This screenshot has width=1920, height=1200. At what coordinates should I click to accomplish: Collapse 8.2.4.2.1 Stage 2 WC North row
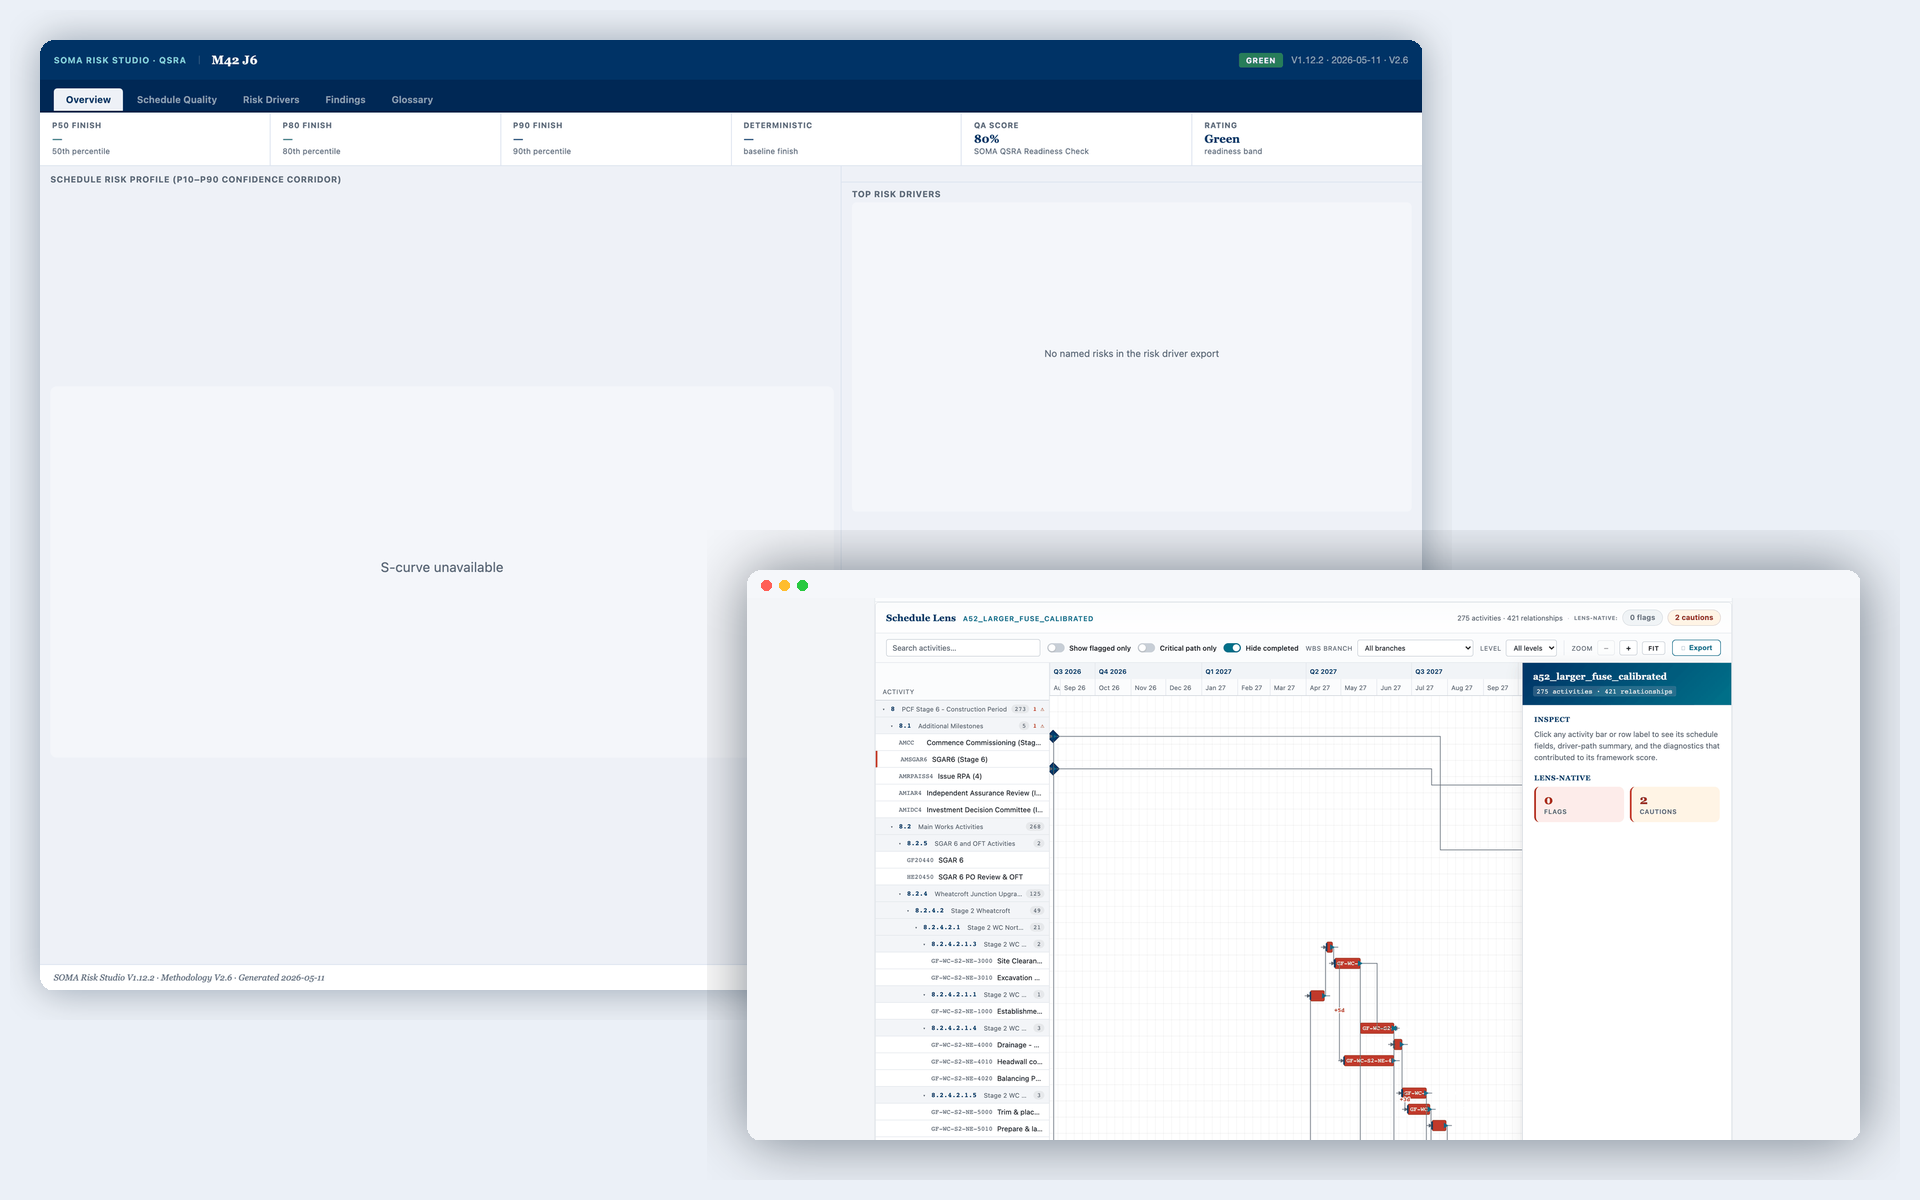tap(916, 928)
